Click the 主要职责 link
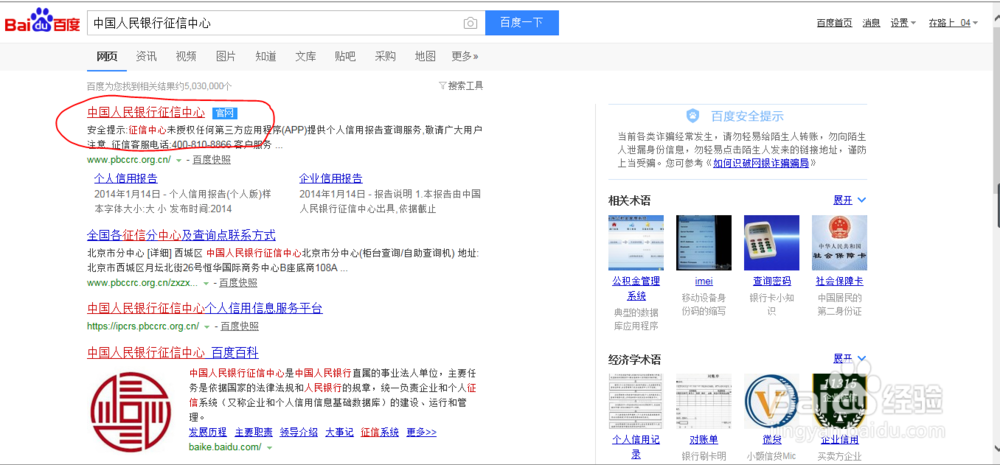Viewport: 1000px width, 465px height. pos(254,432)
